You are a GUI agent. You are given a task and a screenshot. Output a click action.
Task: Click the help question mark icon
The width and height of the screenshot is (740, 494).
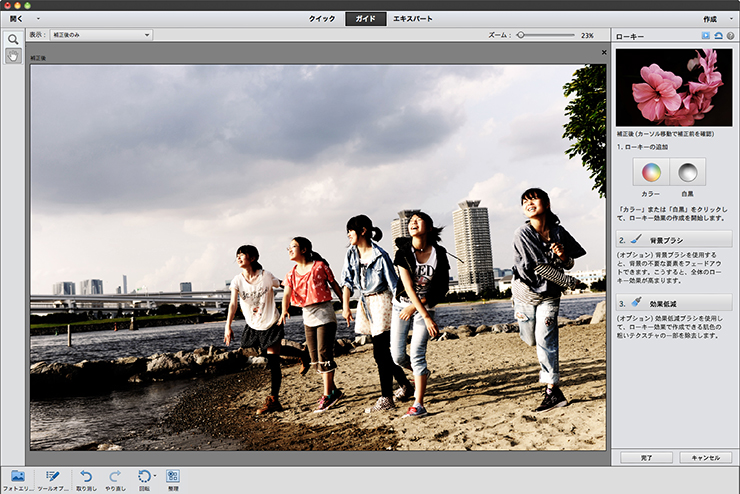point(731,35)
